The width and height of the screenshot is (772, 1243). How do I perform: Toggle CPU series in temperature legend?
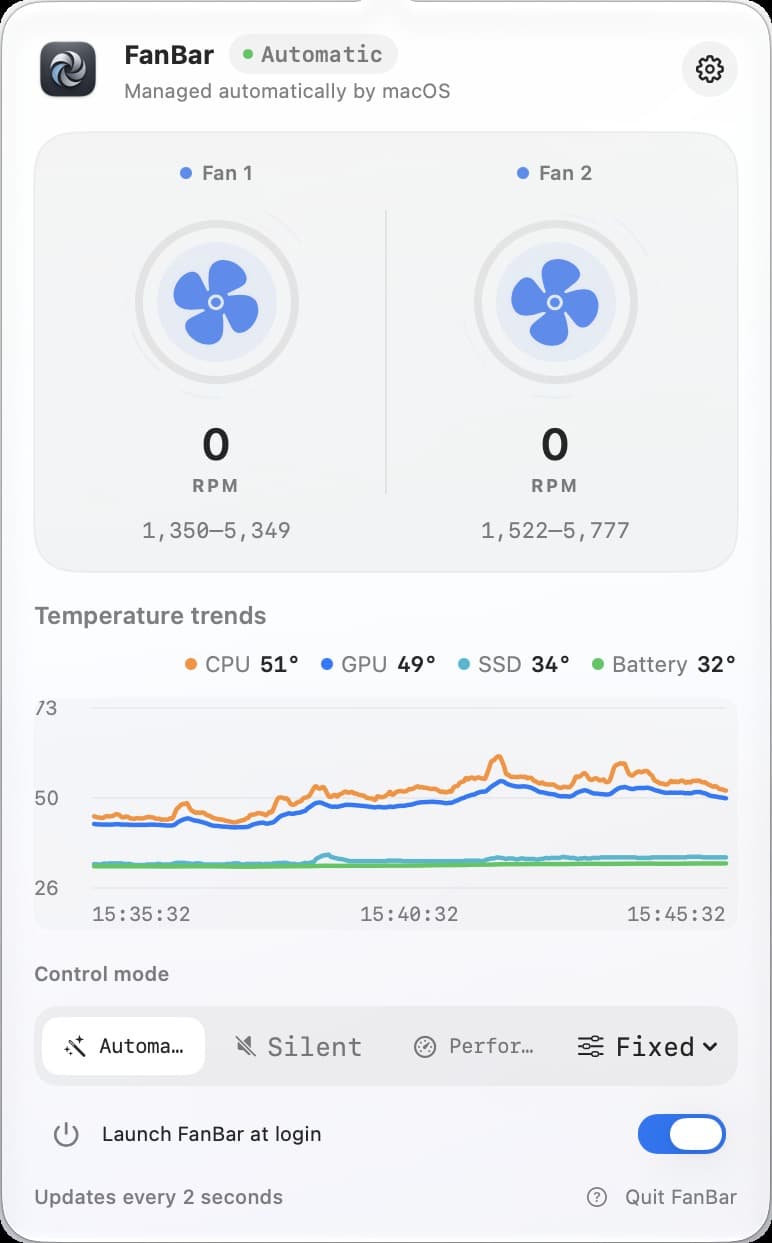point(242,664)
